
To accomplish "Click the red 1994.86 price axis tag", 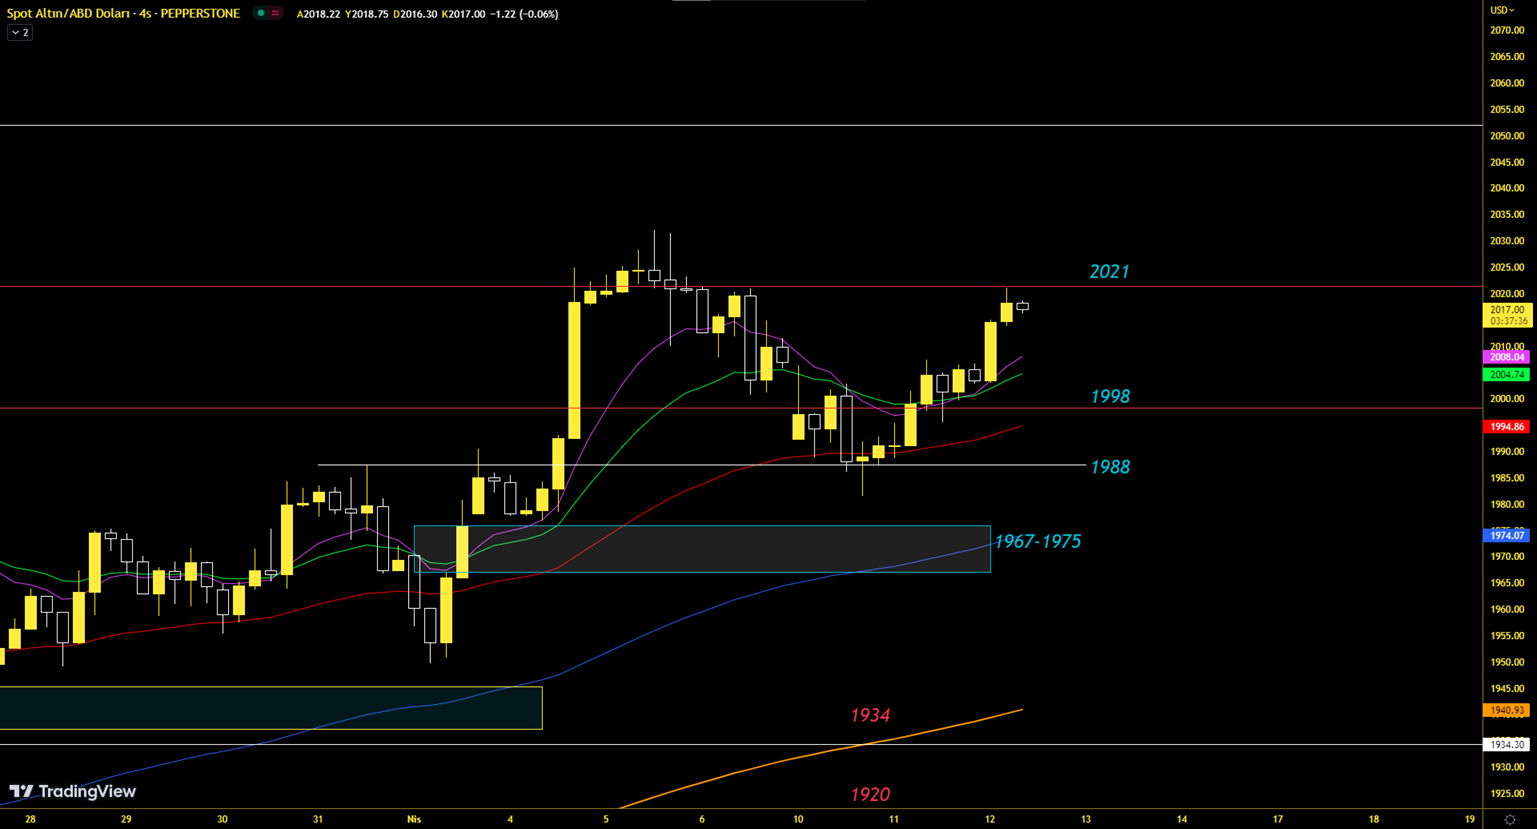I will [1506, 426].
